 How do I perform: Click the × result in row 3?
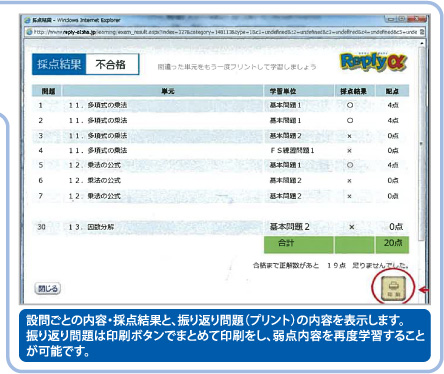[x=349, y=136]
